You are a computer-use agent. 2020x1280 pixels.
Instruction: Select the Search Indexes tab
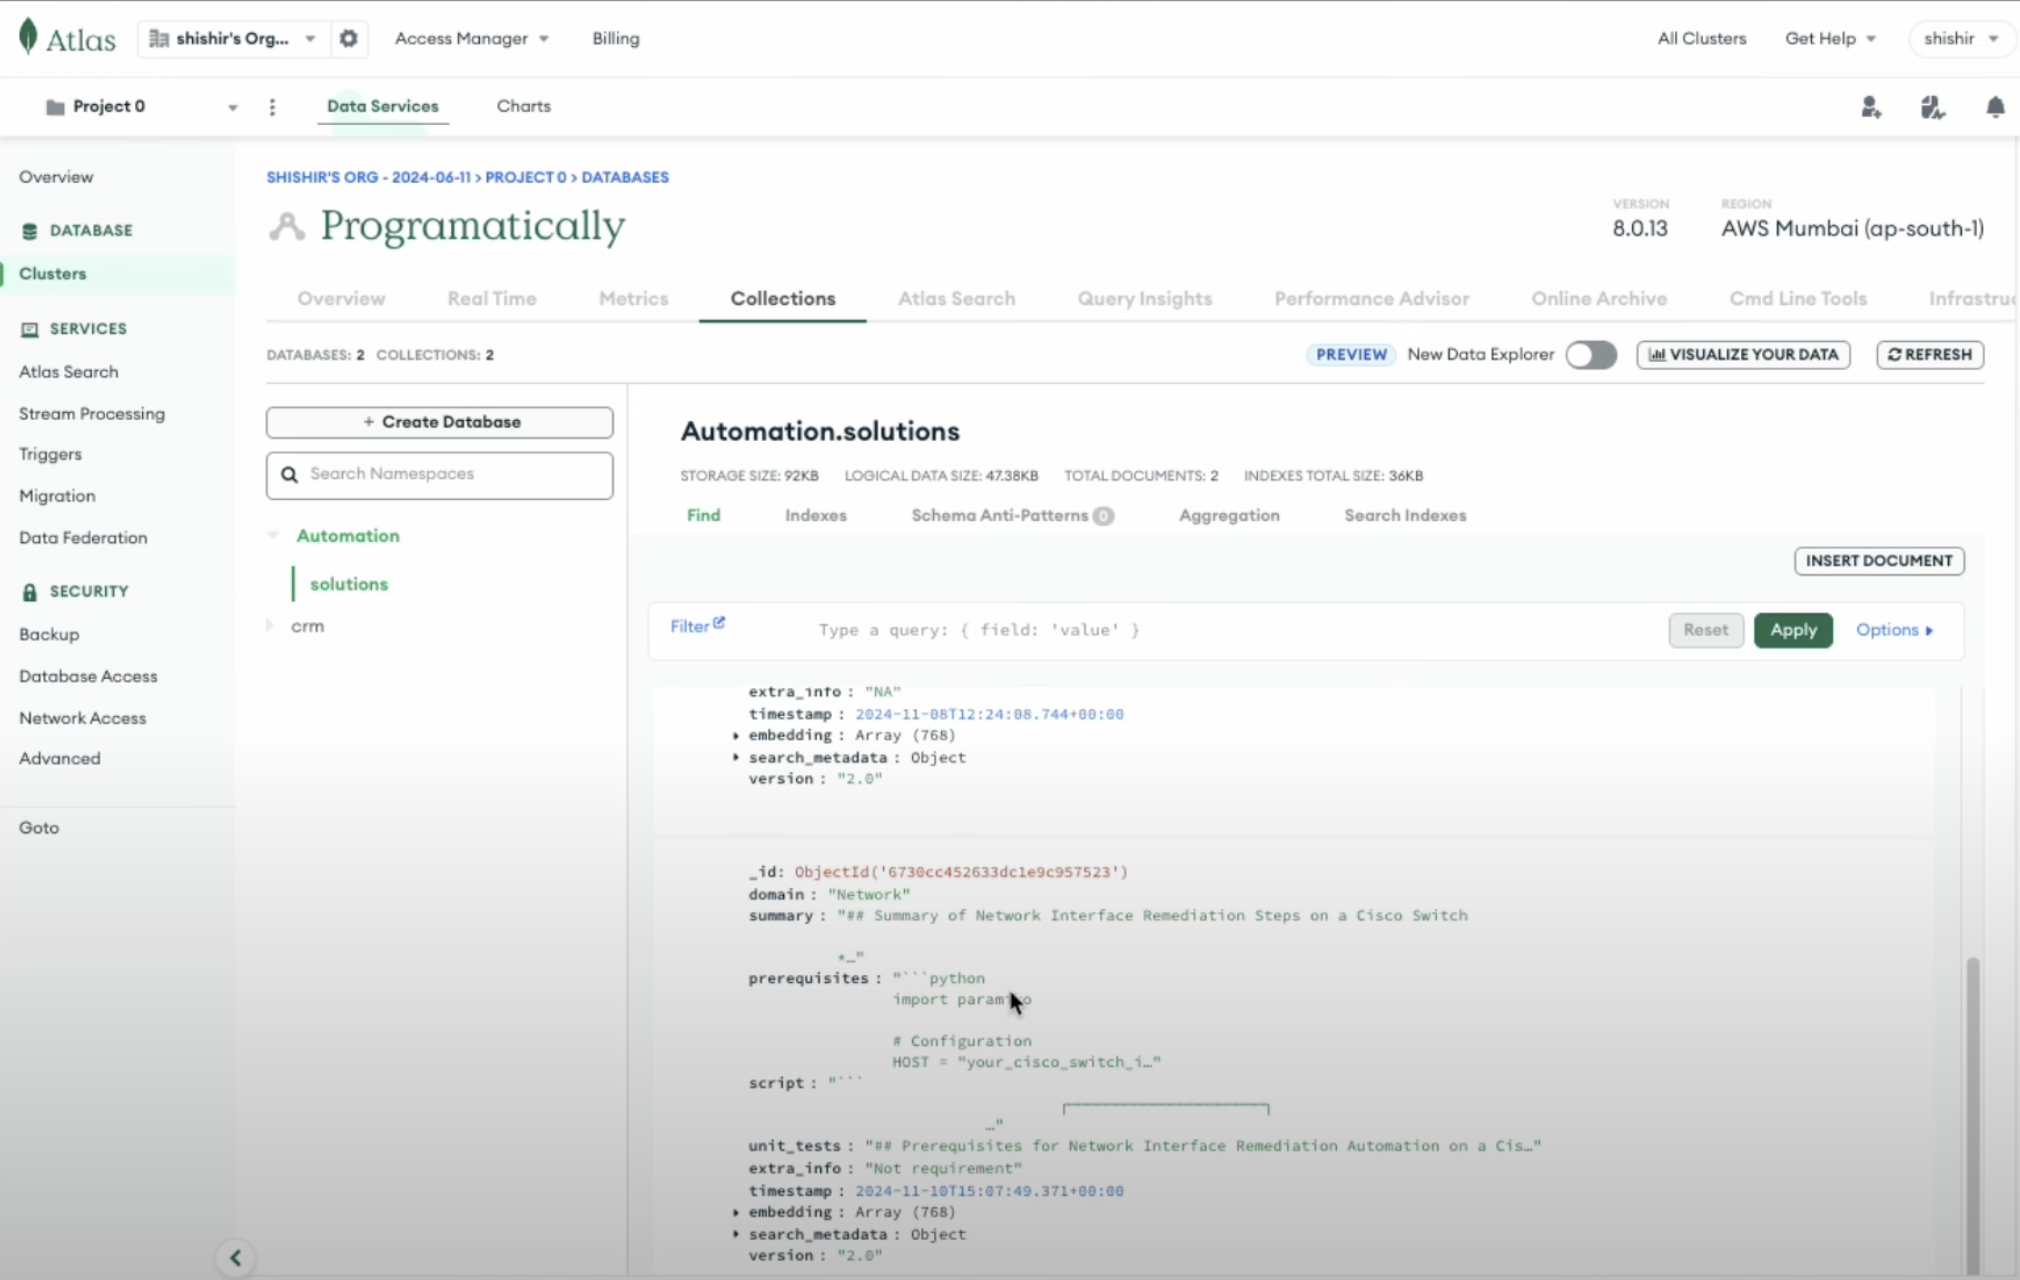[x=1405, y=516]
